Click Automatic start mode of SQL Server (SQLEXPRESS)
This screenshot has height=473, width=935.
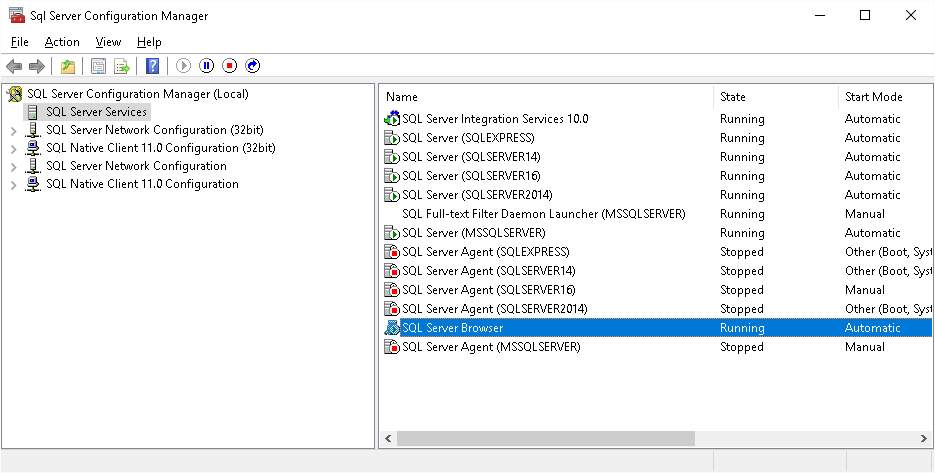click(872, 138)
